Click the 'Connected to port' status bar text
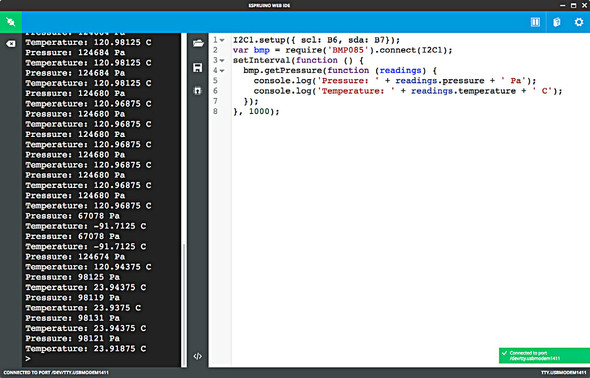 [56, 373]
